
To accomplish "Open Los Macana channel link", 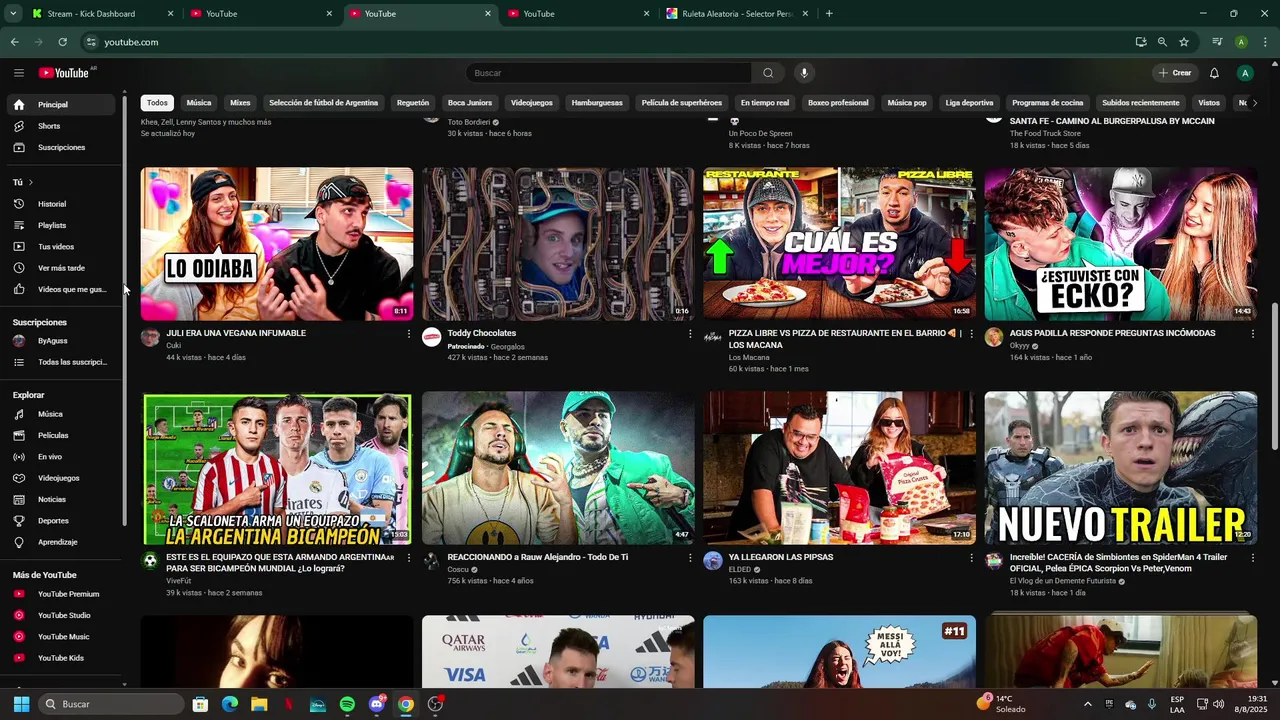I will click(749, 358).
